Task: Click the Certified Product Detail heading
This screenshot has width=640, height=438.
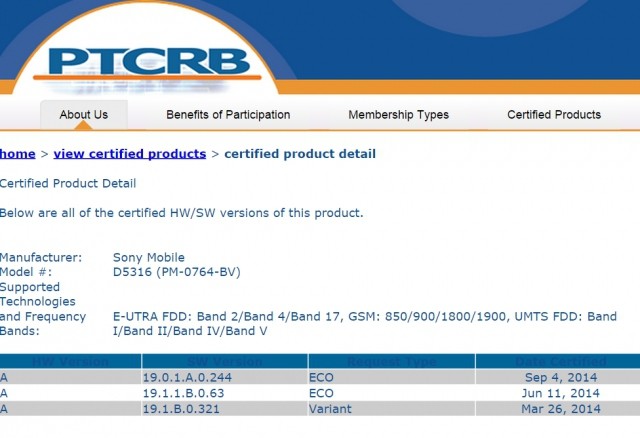Action: (x=68, y=183)
